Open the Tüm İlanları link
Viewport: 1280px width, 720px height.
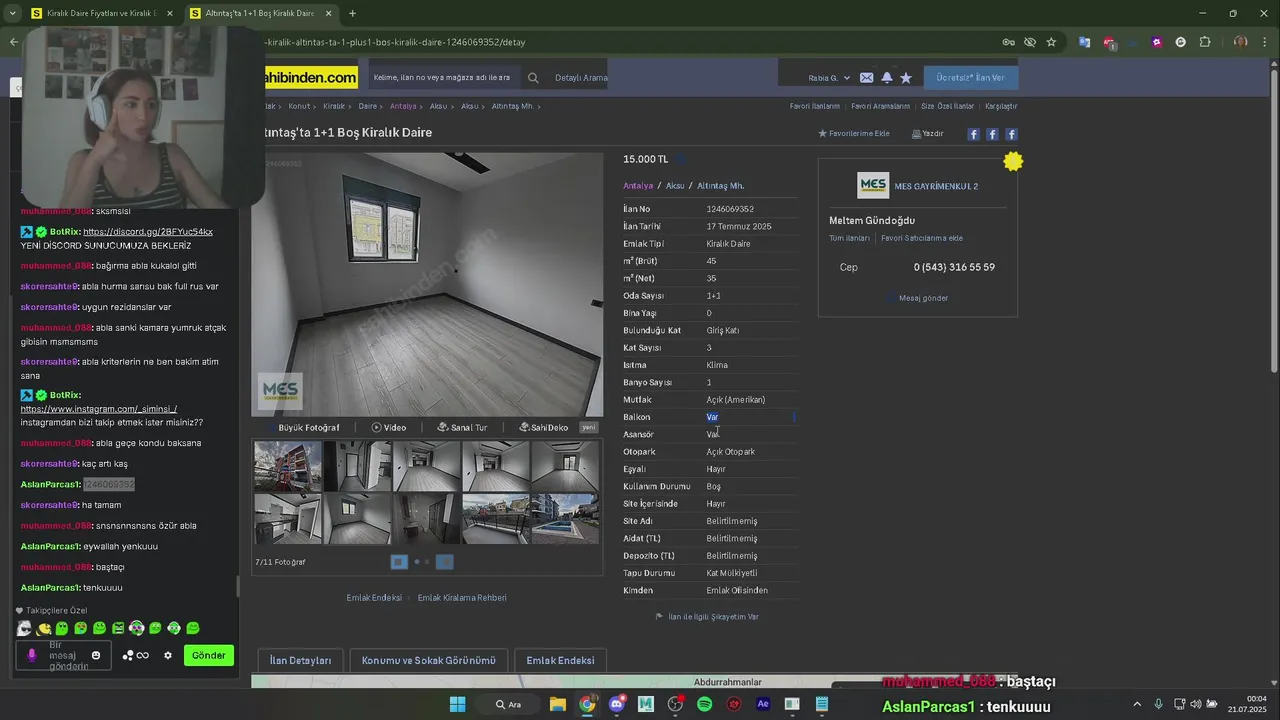point(849,238)
